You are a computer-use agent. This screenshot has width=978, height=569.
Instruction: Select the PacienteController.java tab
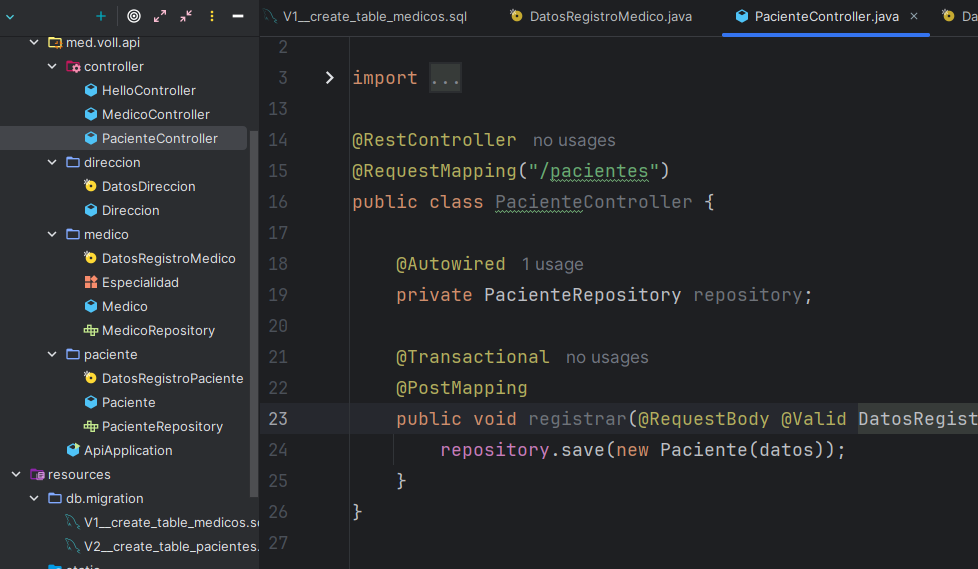click(826, 17)
